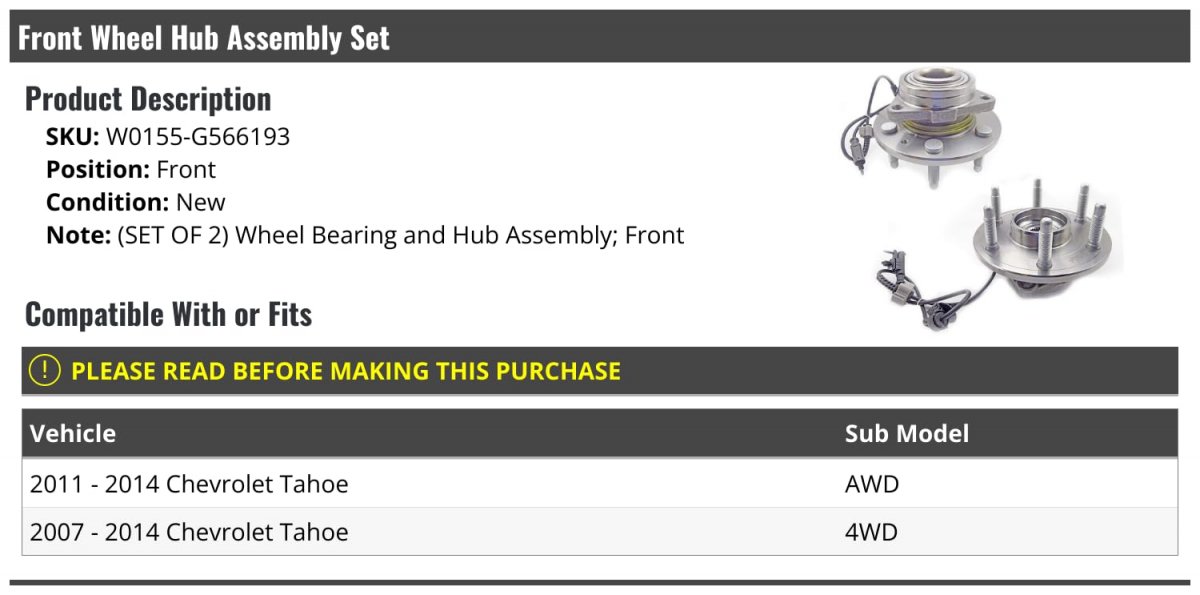This screenshot has height=595, width=1200.
Task: Click the exclamation warning icon
Action: tap(45, 371)
